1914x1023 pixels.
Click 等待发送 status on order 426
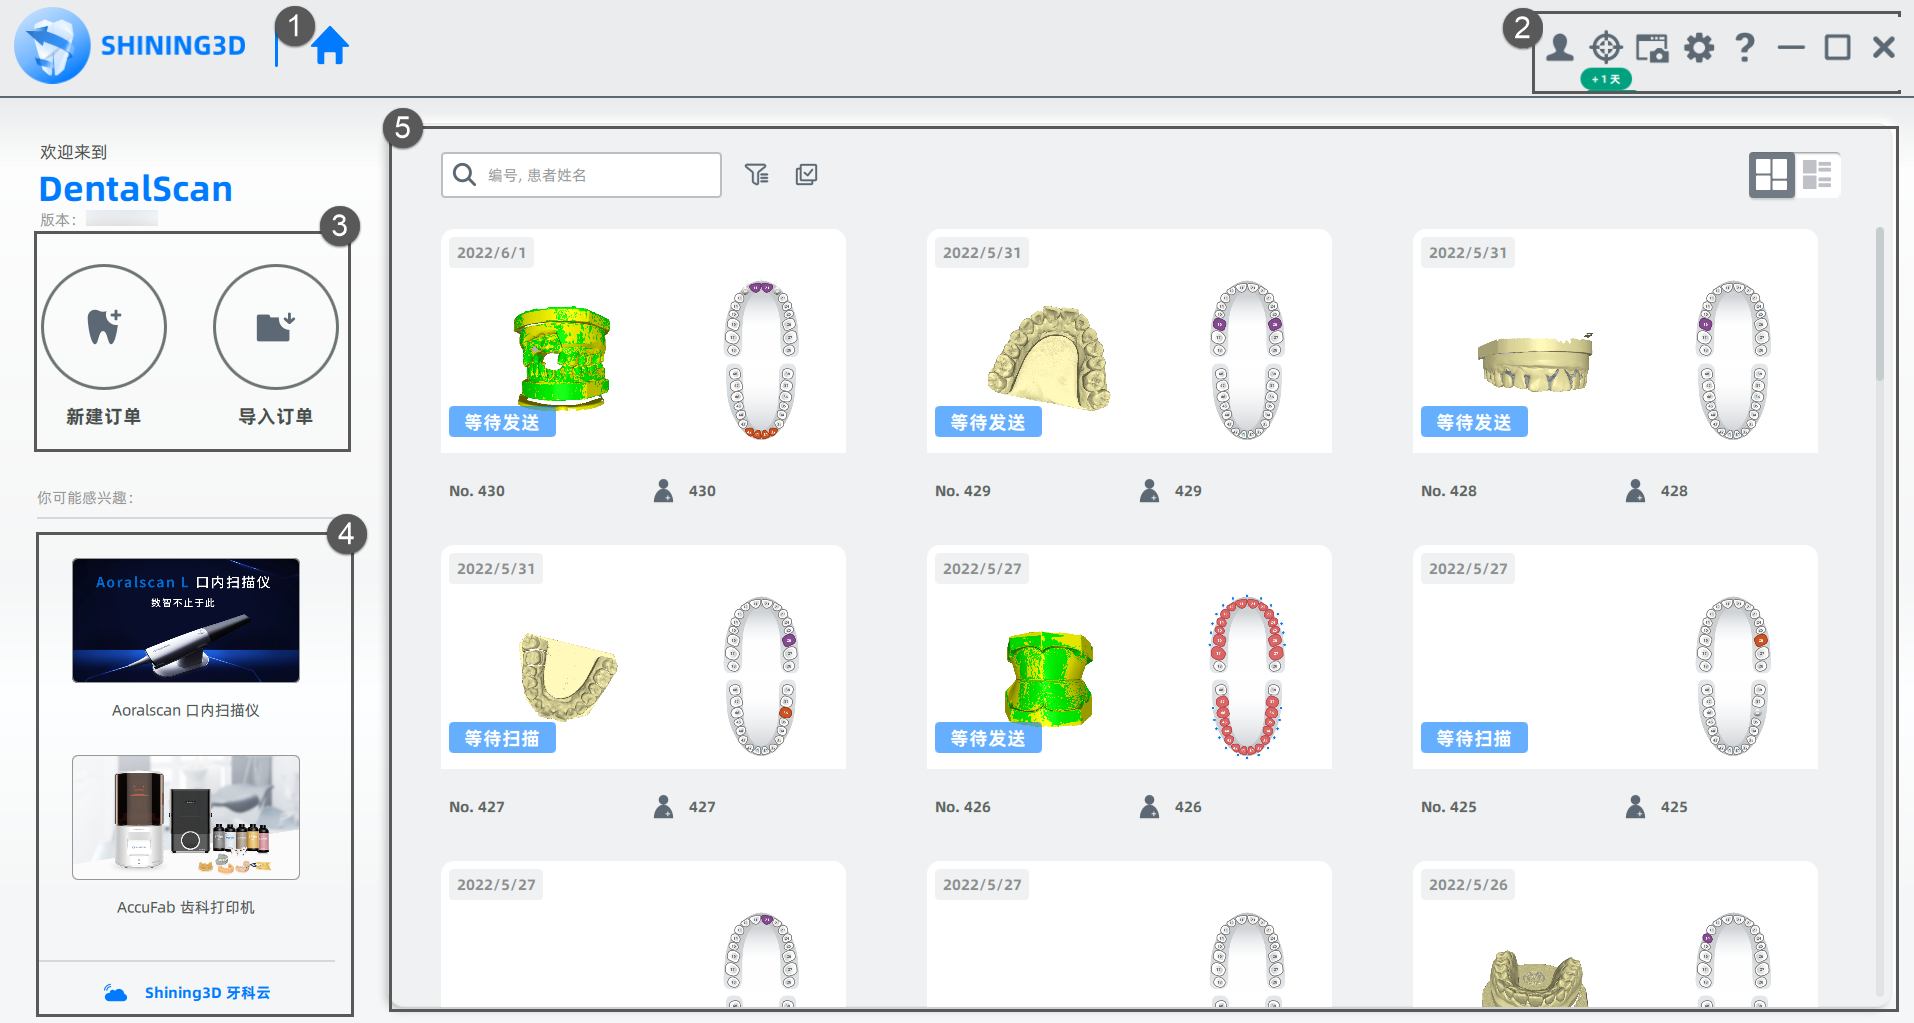click(x=988, y=738)
